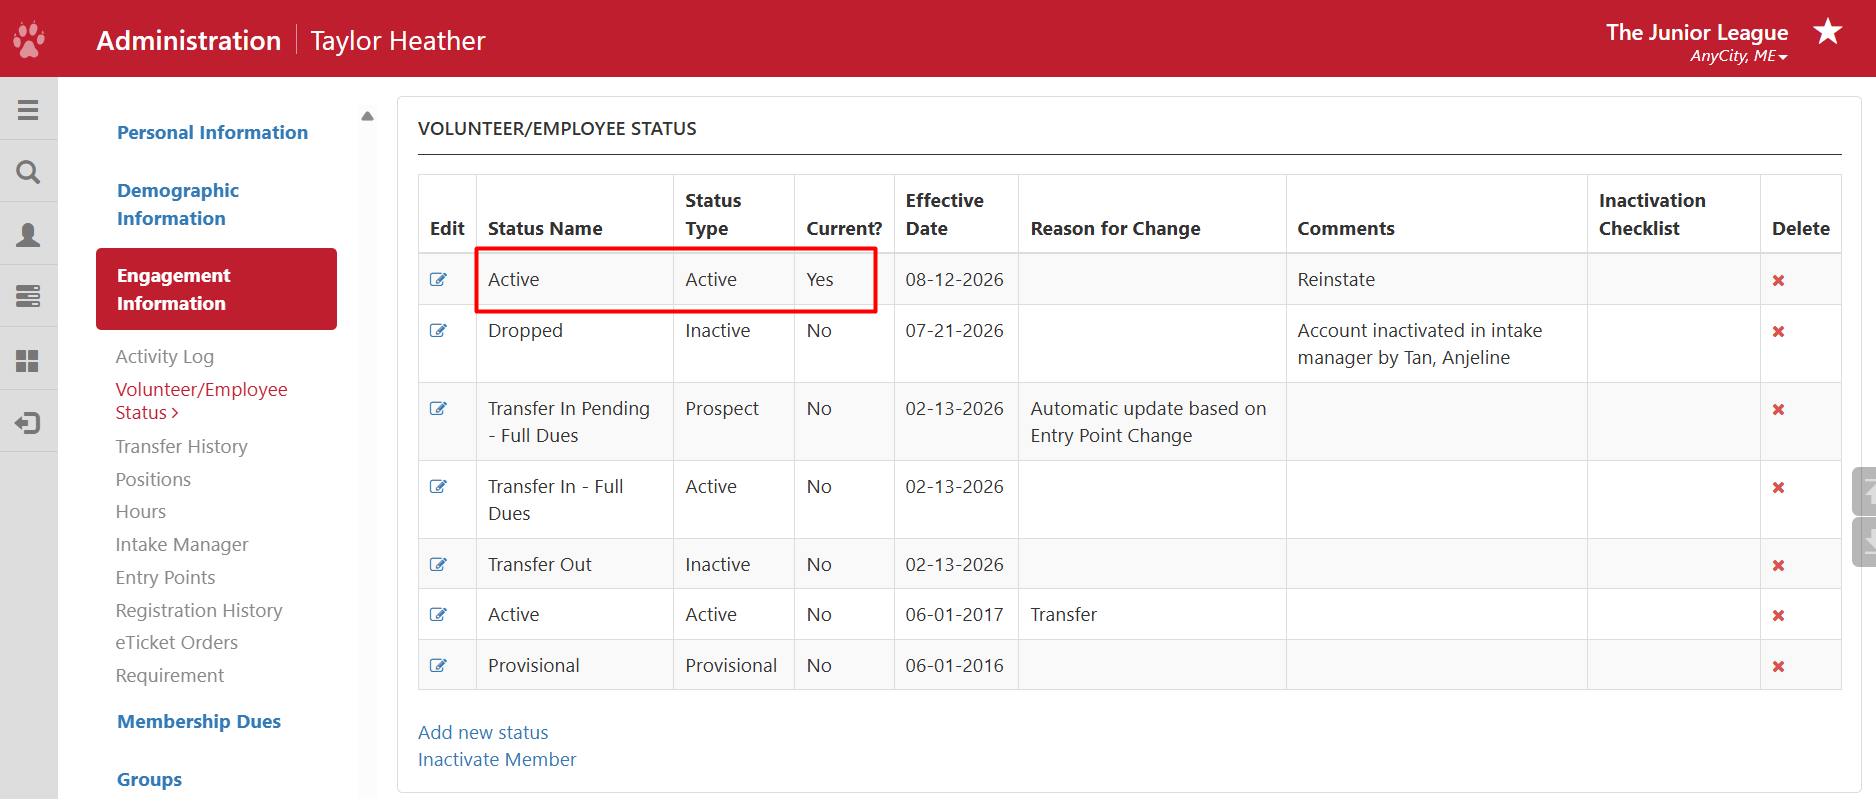Open Transfer History page
The width and height of the screenshot is (1876, 799).
pyautogui.click(x=181, y=446)
